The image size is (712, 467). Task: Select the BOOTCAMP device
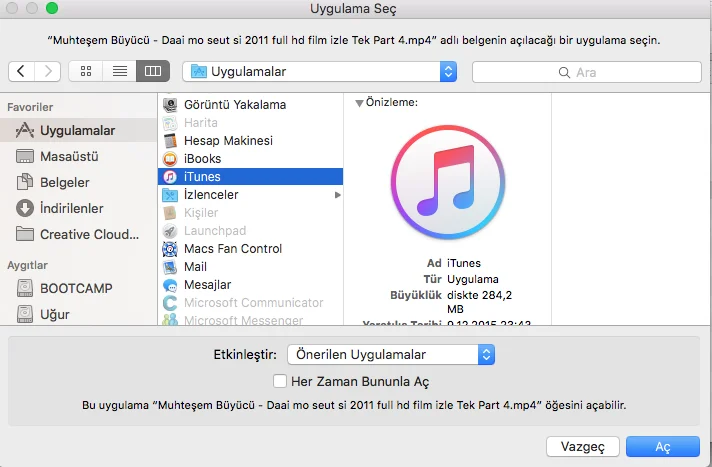coord(78,288)
